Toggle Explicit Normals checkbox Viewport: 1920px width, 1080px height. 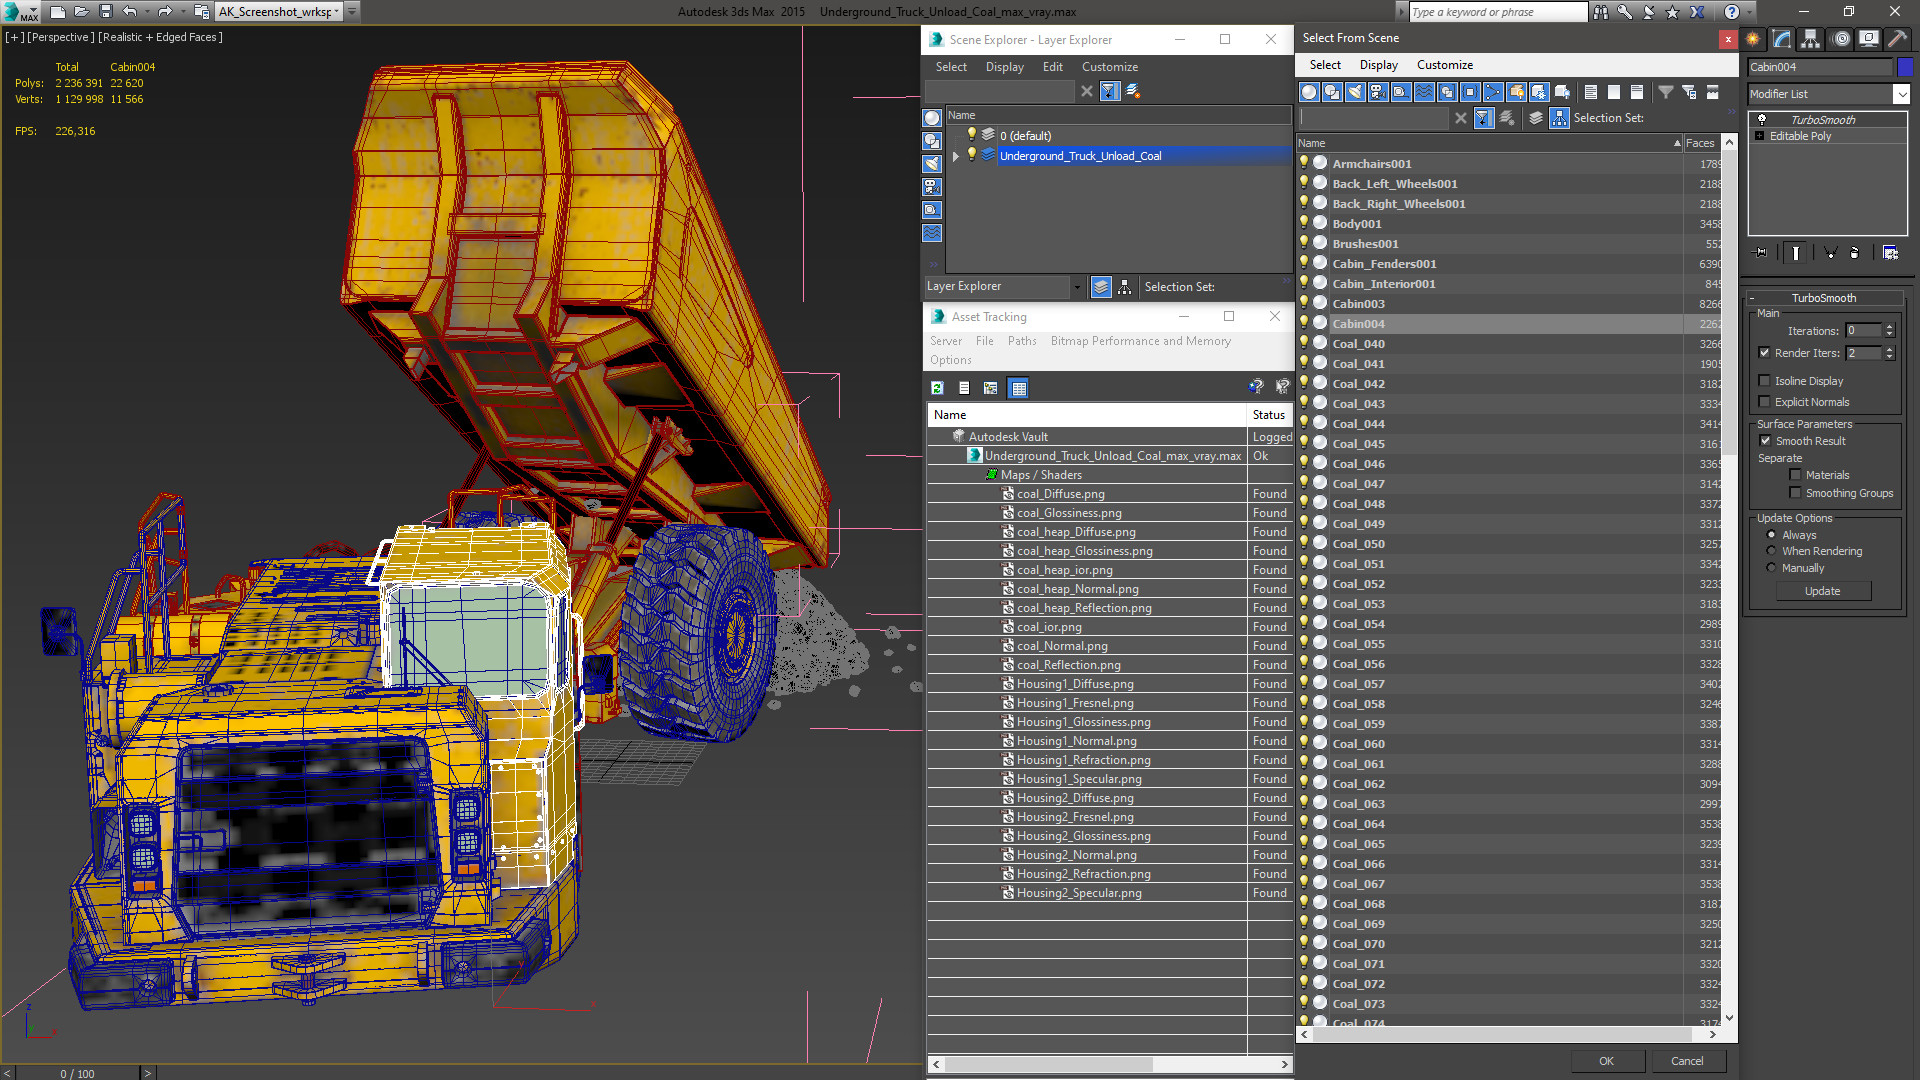[x=1765, y=402]
